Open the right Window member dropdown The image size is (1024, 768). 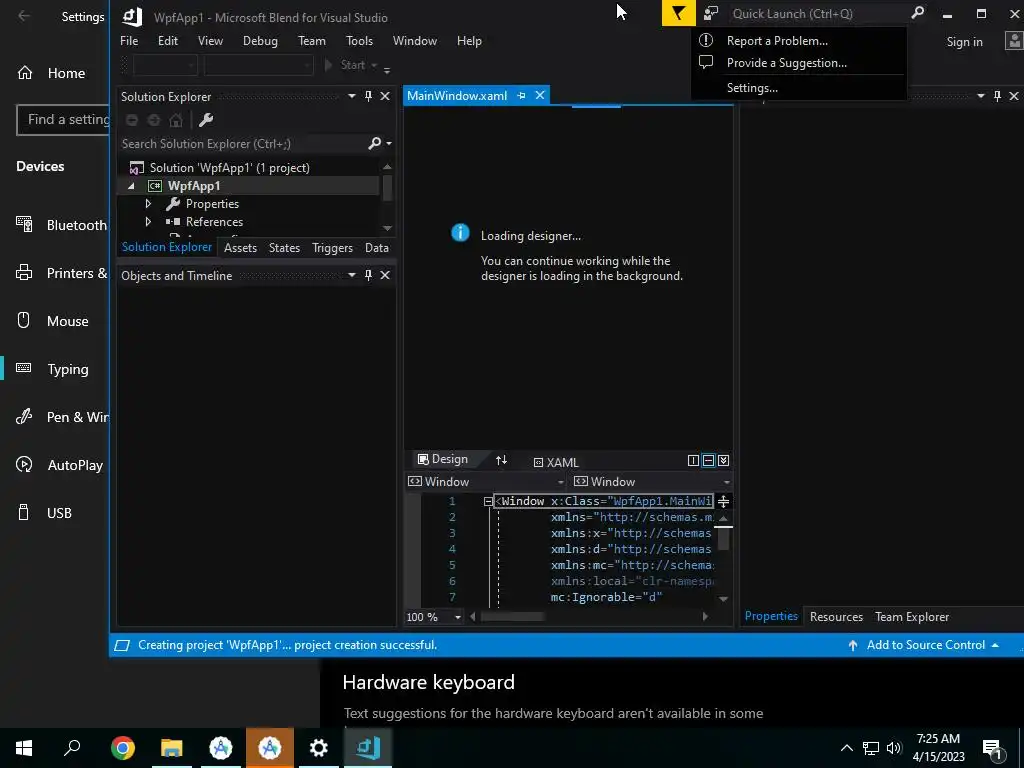(726, 482)
